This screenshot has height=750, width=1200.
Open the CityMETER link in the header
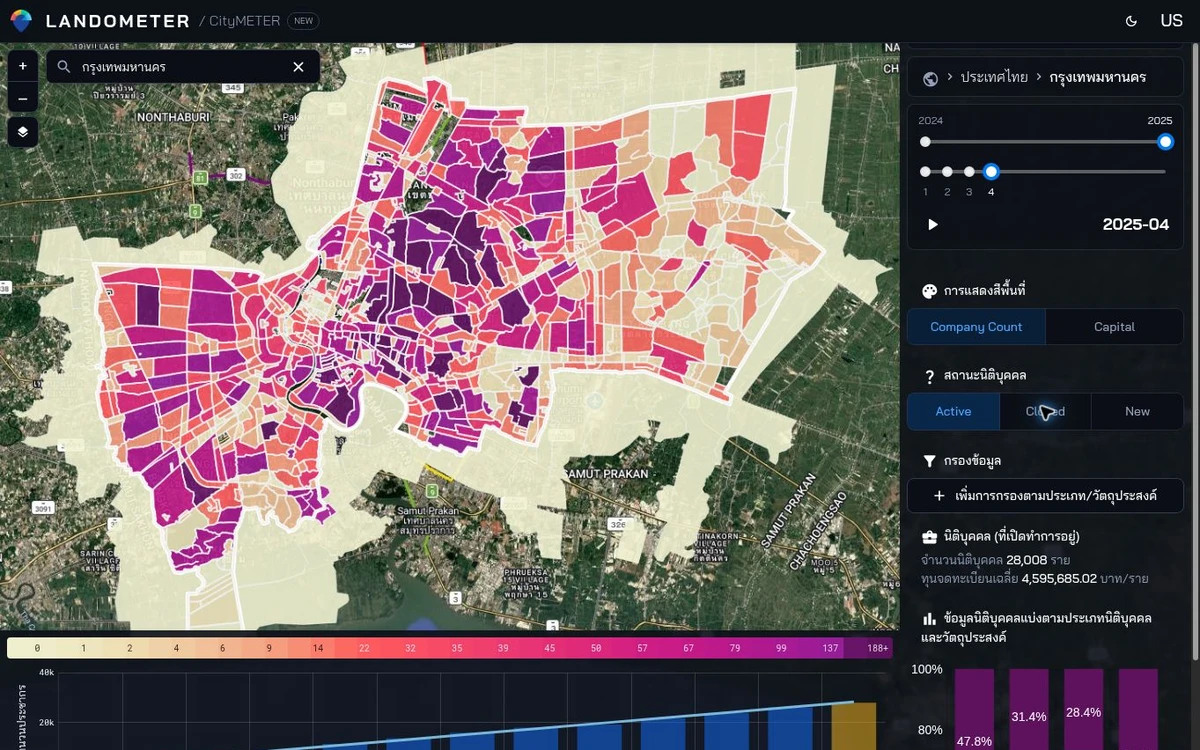tap(244, 21)
